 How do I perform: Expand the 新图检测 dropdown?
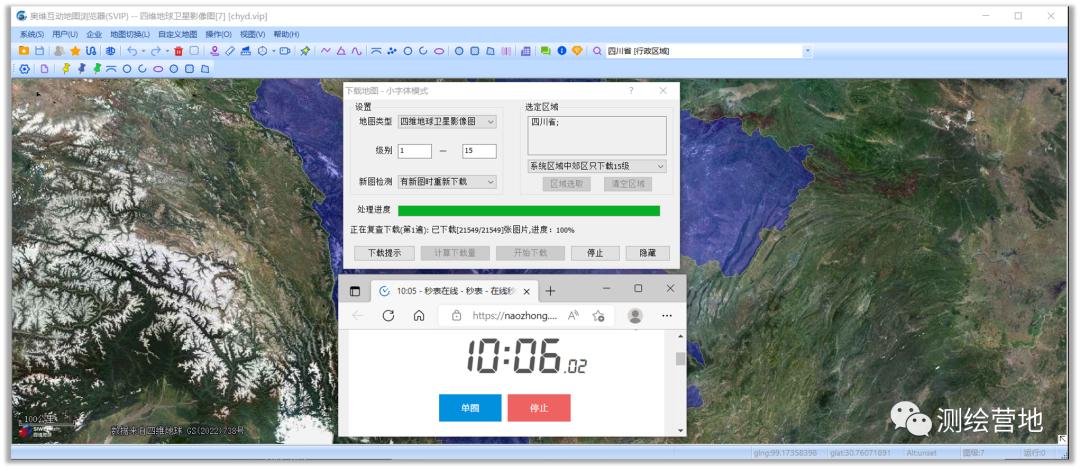(490, 182)
